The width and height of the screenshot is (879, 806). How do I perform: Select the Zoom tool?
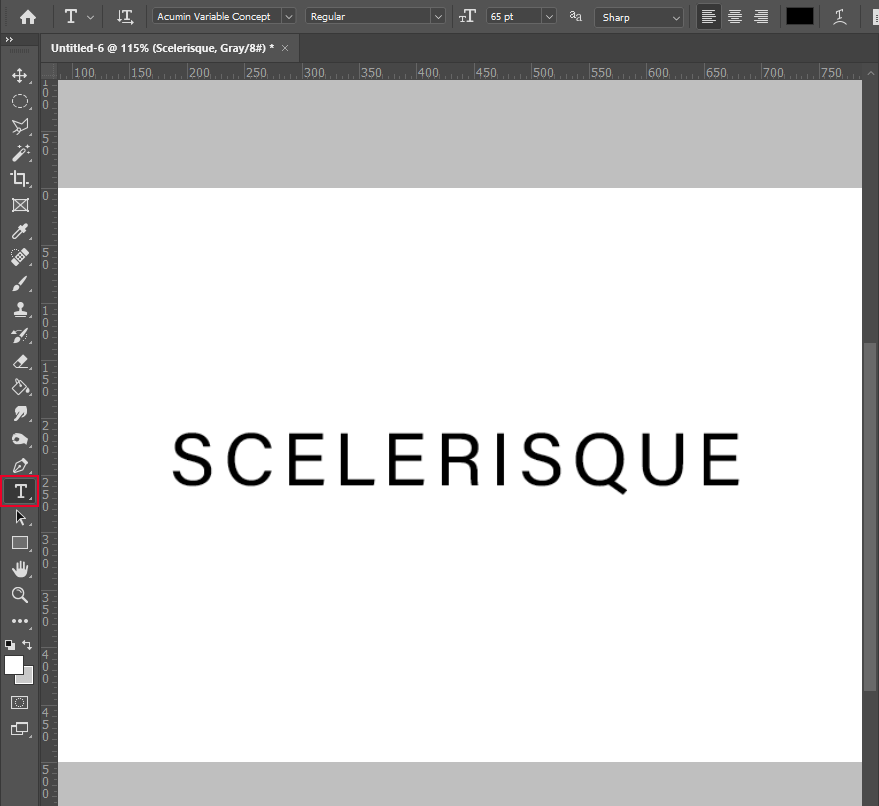[x=20, y=595]
